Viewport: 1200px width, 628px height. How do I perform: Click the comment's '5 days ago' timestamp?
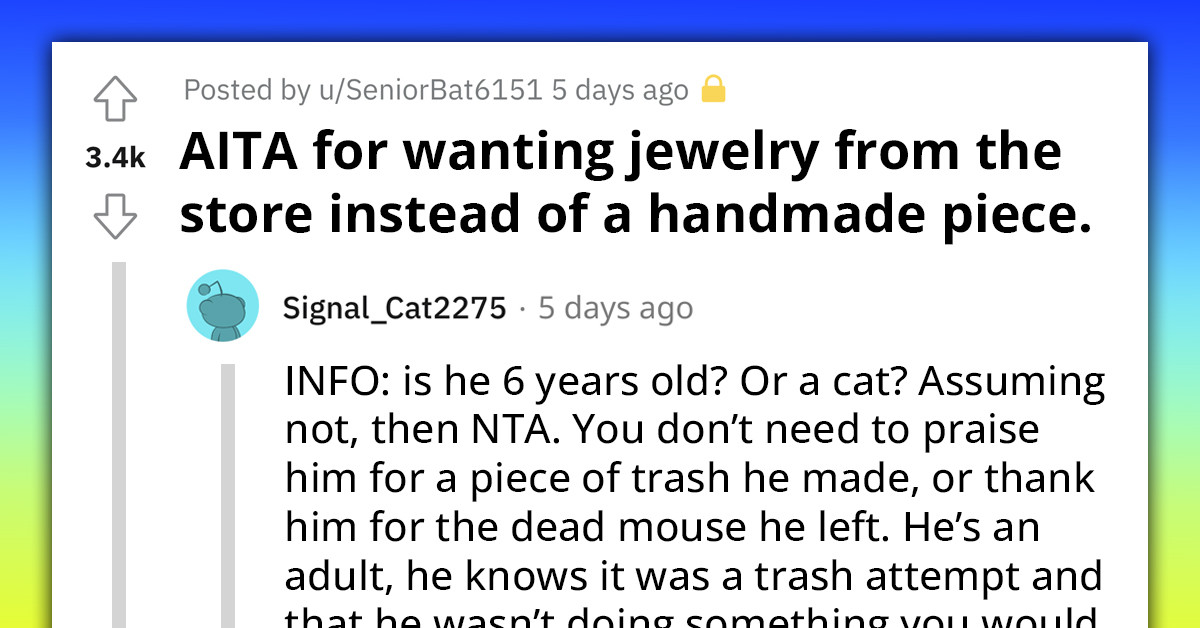click(615, 307)
